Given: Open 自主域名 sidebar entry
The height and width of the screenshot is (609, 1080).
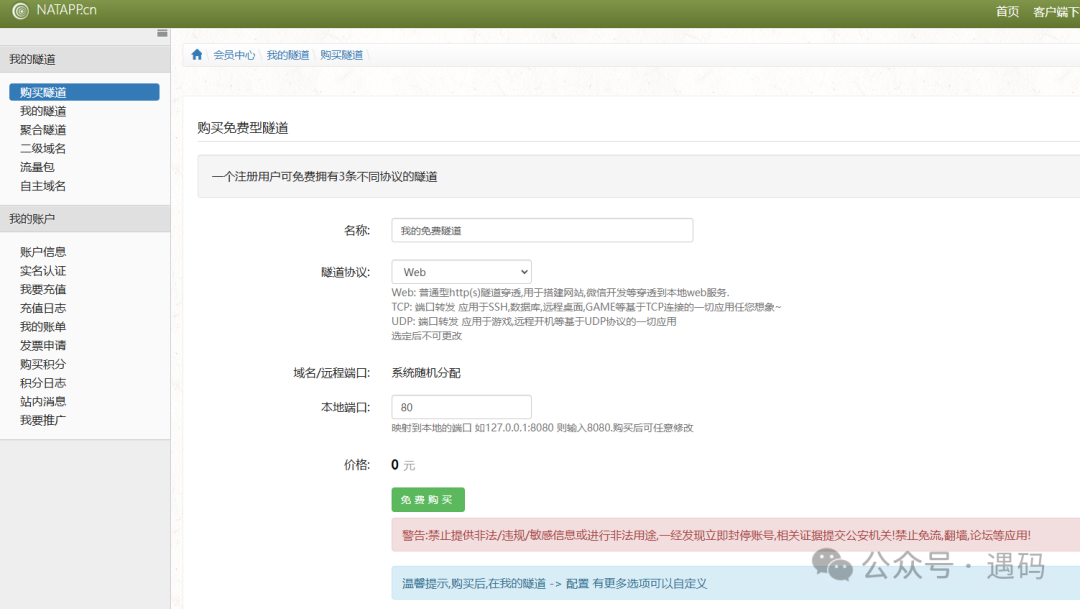Looking at the screenshot, I should (x=43, y=186).
